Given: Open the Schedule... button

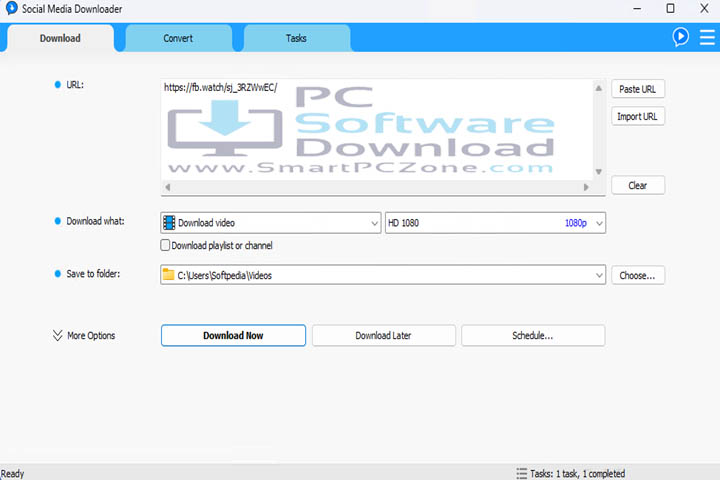Looking at the screenshot, I should 533,335.
